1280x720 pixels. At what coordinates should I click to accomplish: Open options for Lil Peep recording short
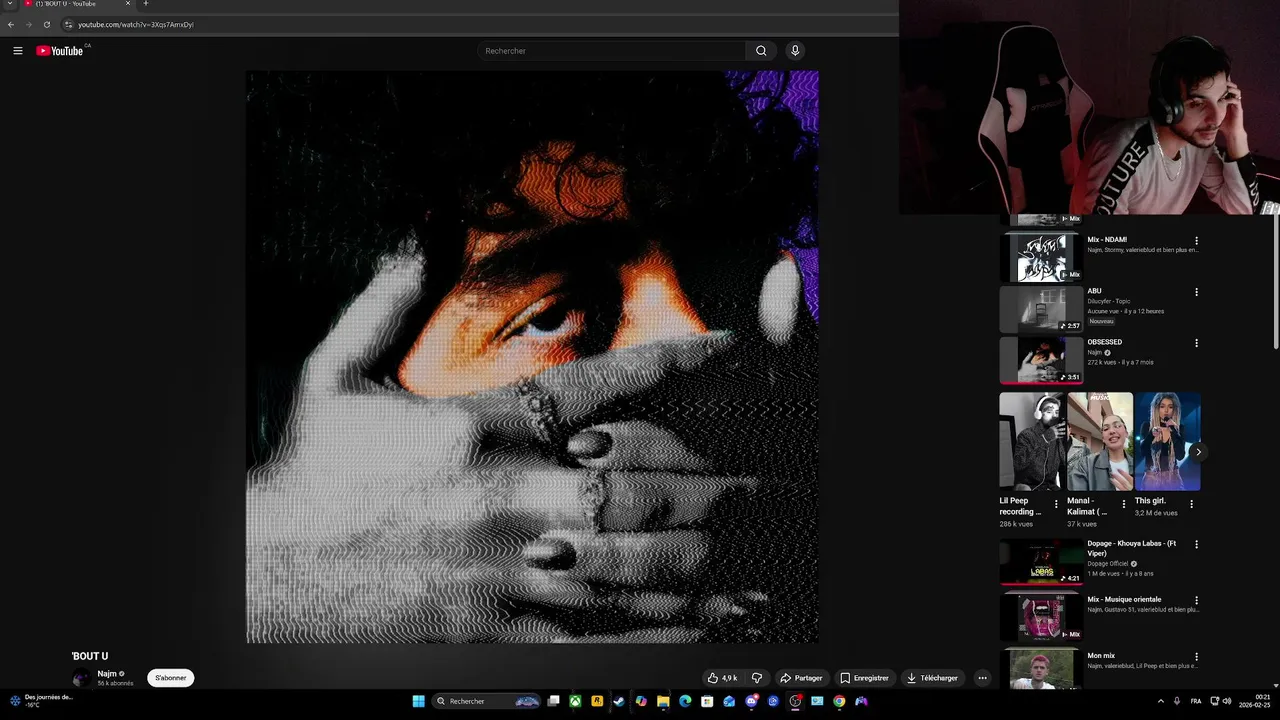point(1056,504)
